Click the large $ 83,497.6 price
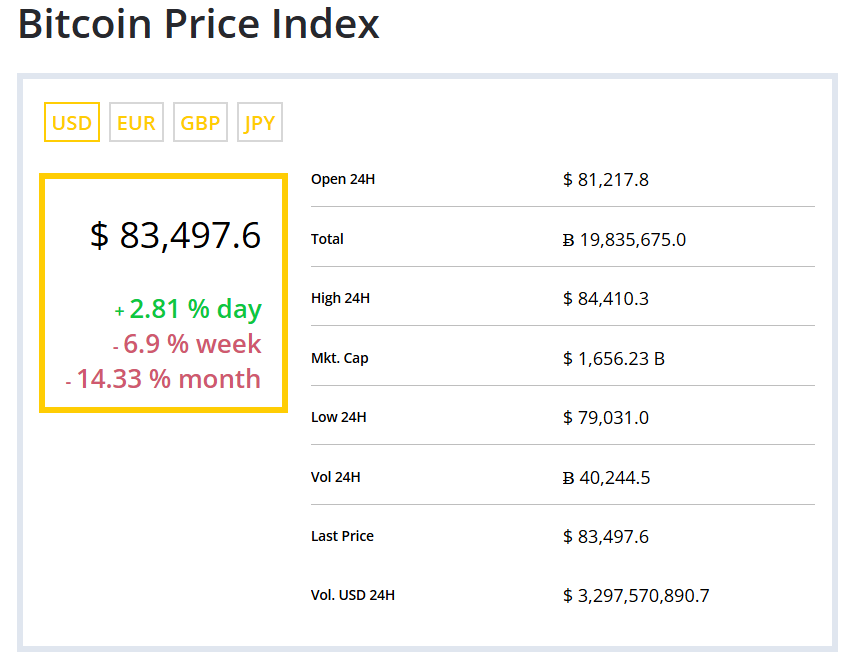Viewport: 849px width, 660px height. tap(175, 236)
